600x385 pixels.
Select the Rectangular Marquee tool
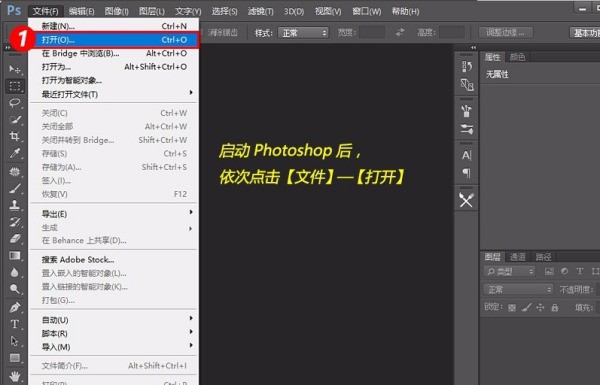(15, 86)
